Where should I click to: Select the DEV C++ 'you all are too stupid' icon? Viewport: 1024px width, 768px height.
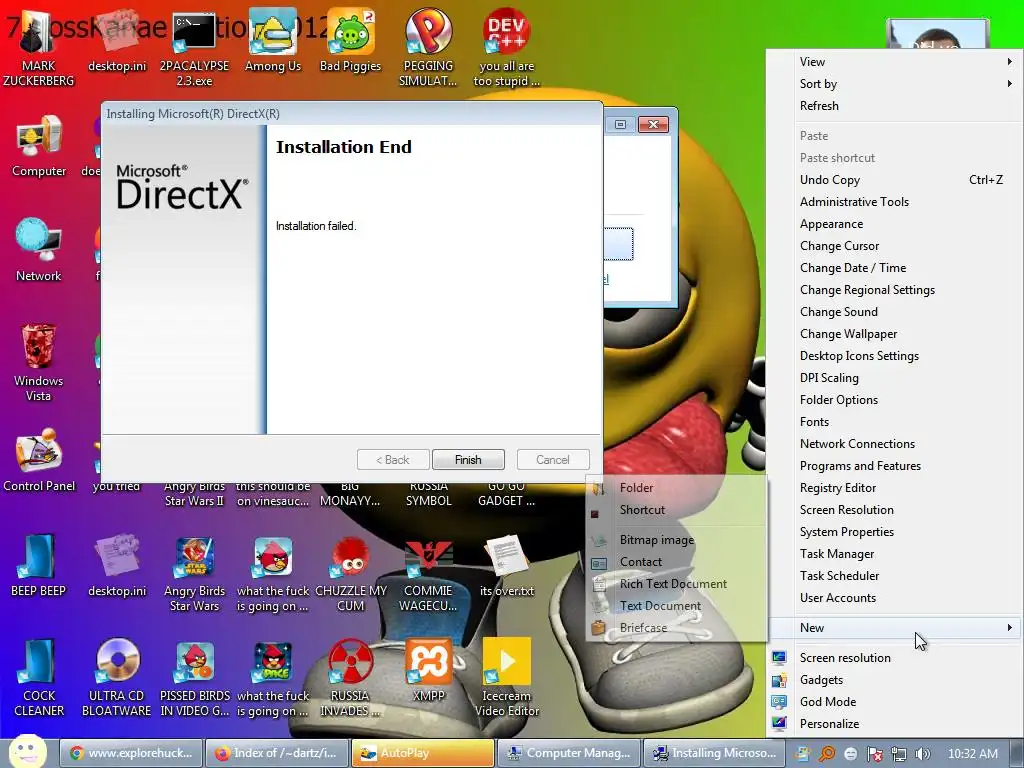(506, 46)
